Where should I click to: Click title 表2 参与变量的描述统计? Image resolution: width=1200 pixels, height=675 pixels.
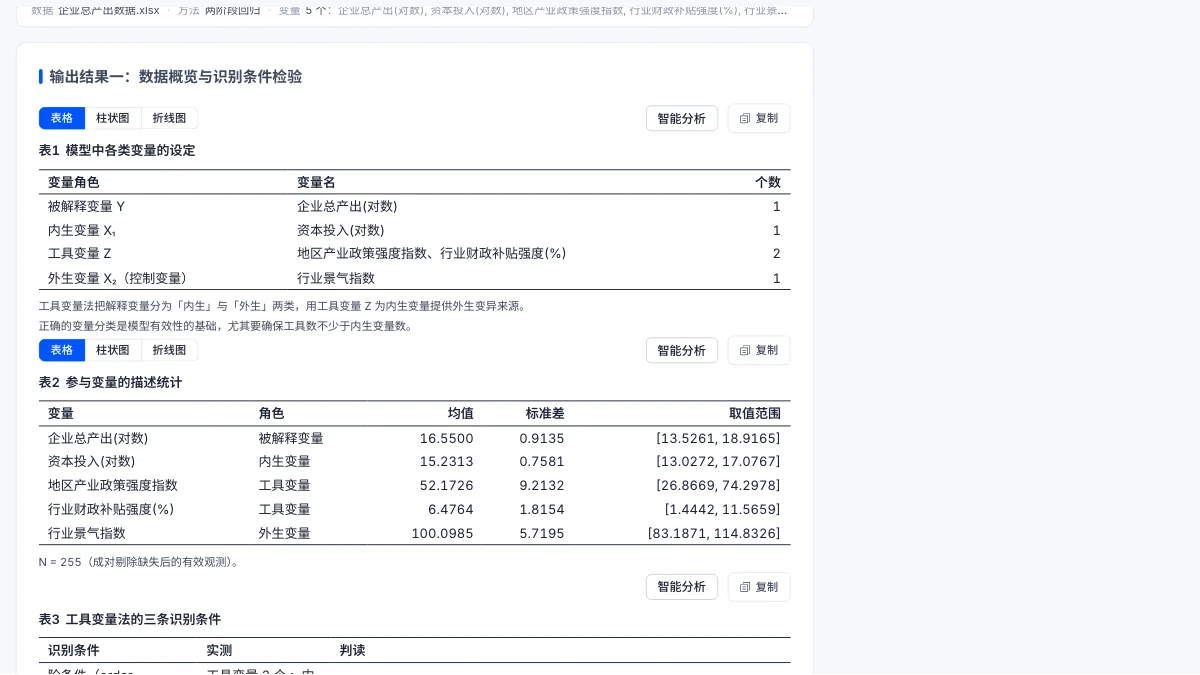coord(110,382)
